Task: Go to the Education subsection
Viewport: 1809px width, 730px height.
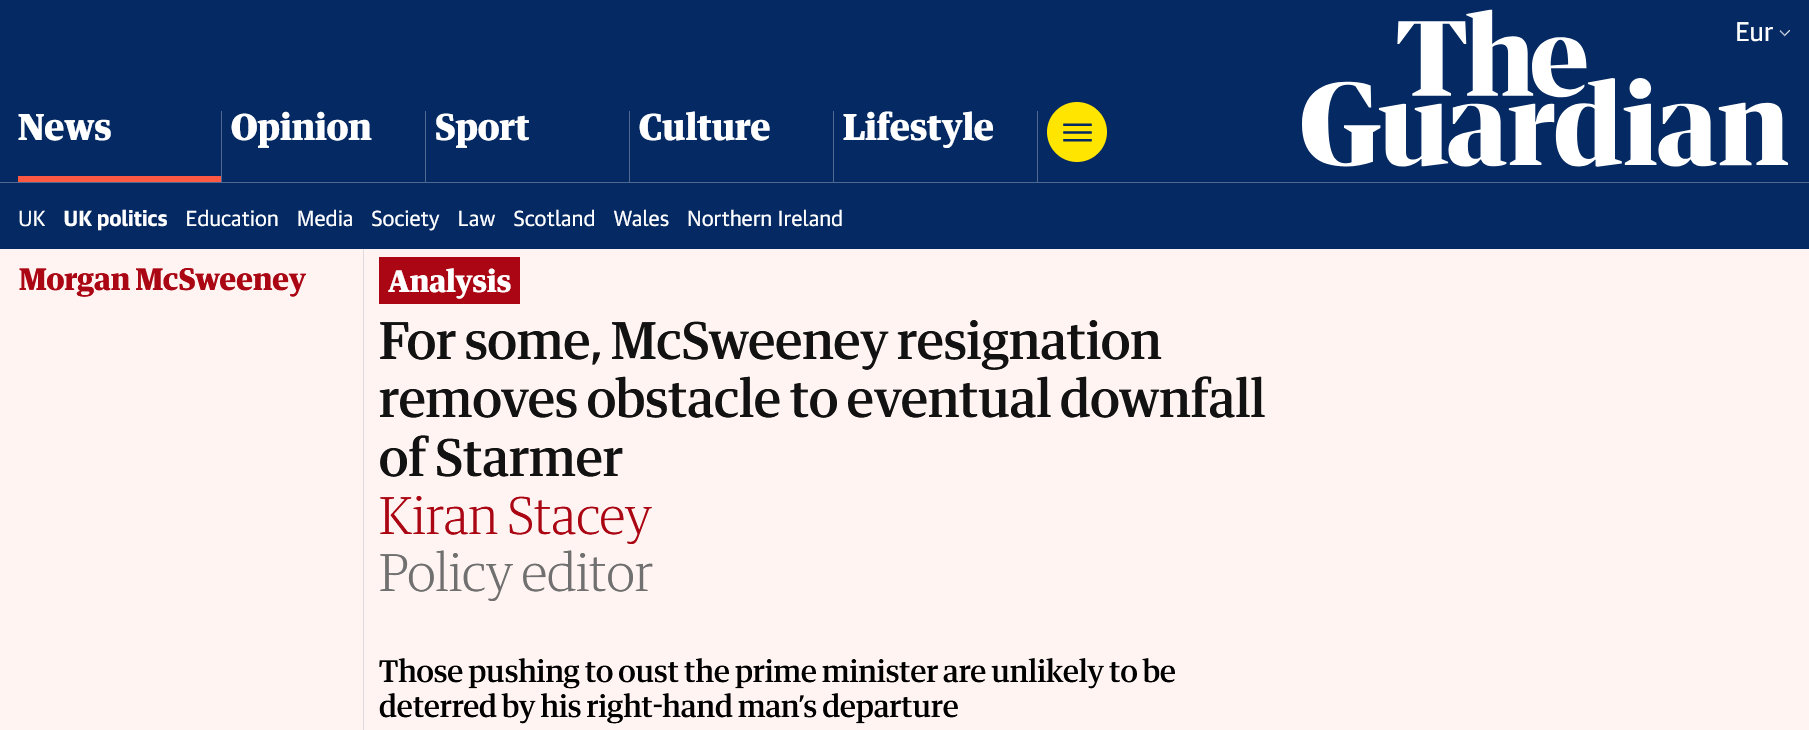Action: pos(232,219)
